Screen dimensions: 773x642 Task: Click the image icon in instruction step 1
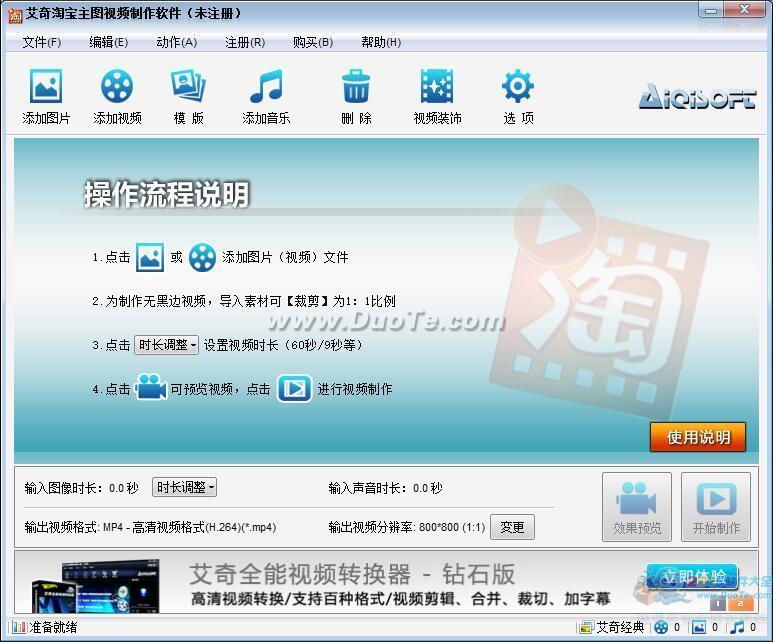tap(150, 257)
